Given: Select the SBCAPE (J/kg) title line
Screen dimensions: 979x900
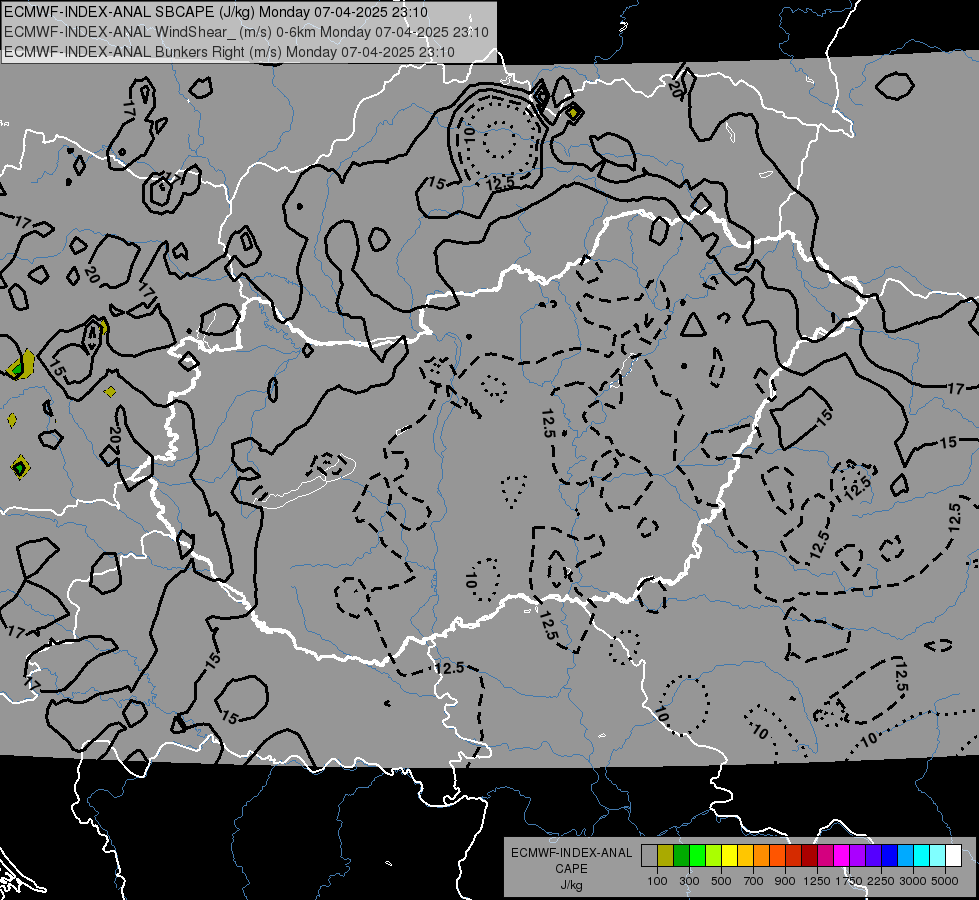Looking at the screenshot, I should click(x=216, y=12).
